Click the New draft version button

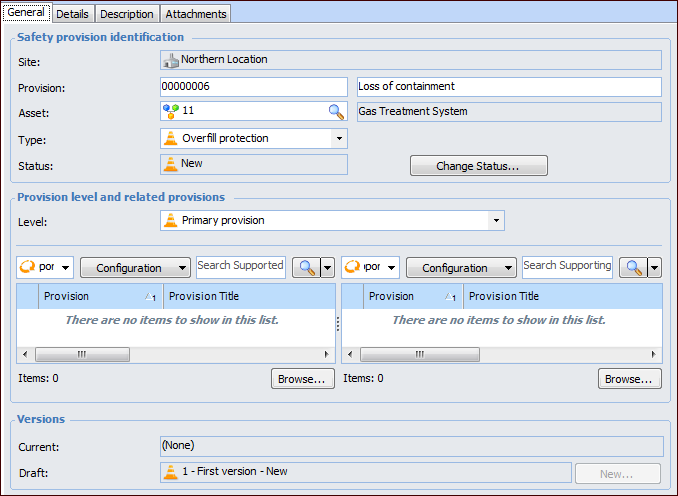pos(617,474)
